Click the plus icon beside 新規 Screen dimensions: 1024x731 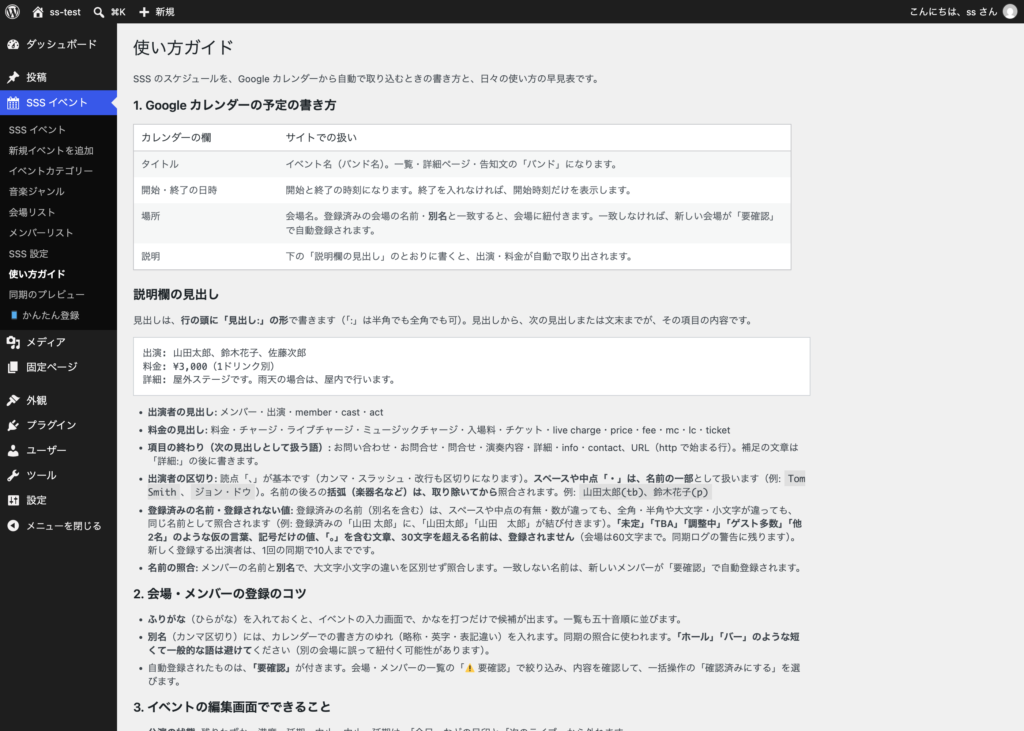point(144,12)
